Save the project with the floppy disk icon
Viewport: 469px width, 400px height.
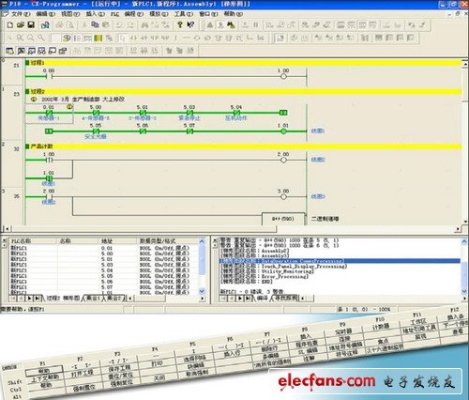31,25
